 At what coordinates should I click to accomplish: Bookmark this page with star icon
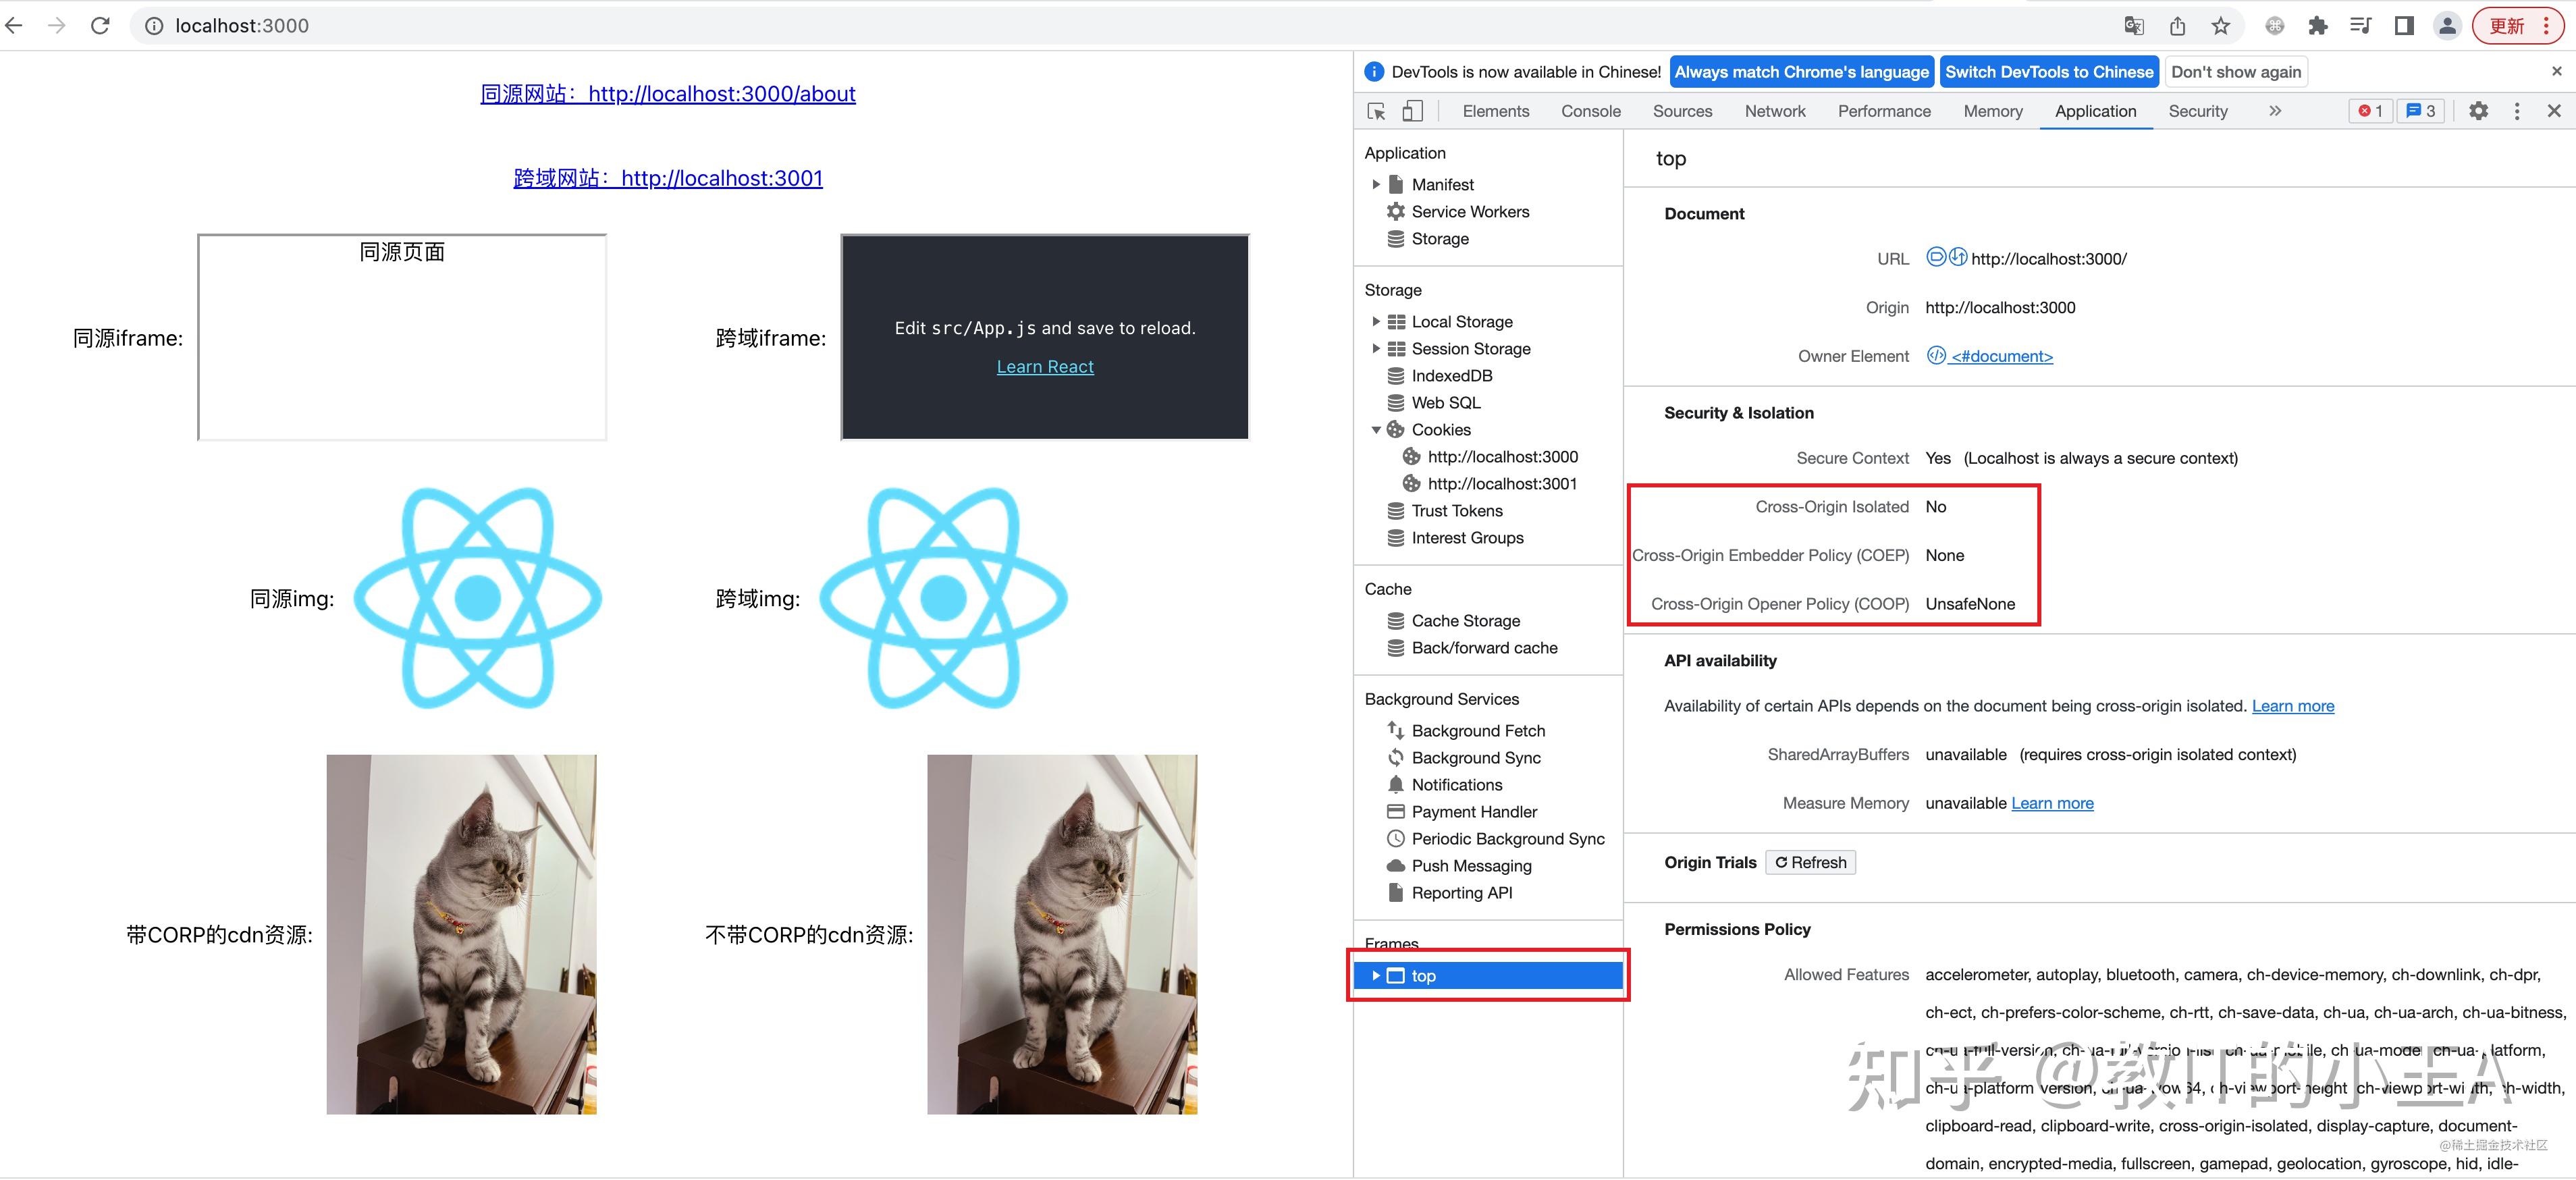click(x=2220, y=26)
